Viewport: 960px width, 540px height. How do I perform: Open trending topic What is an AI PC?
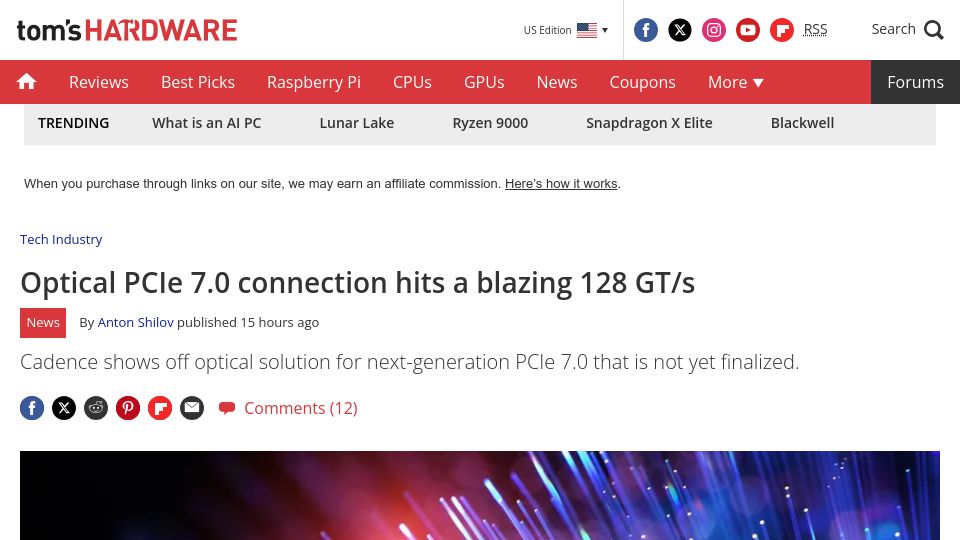(x=206, y=123)
